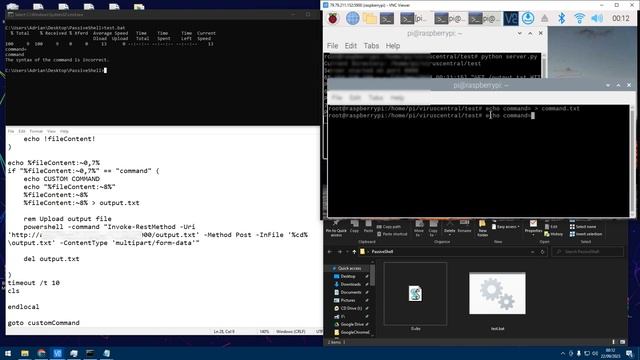Go back in Explorer navigation
Screen dimensions: 640x360
(x=330, y=252)
